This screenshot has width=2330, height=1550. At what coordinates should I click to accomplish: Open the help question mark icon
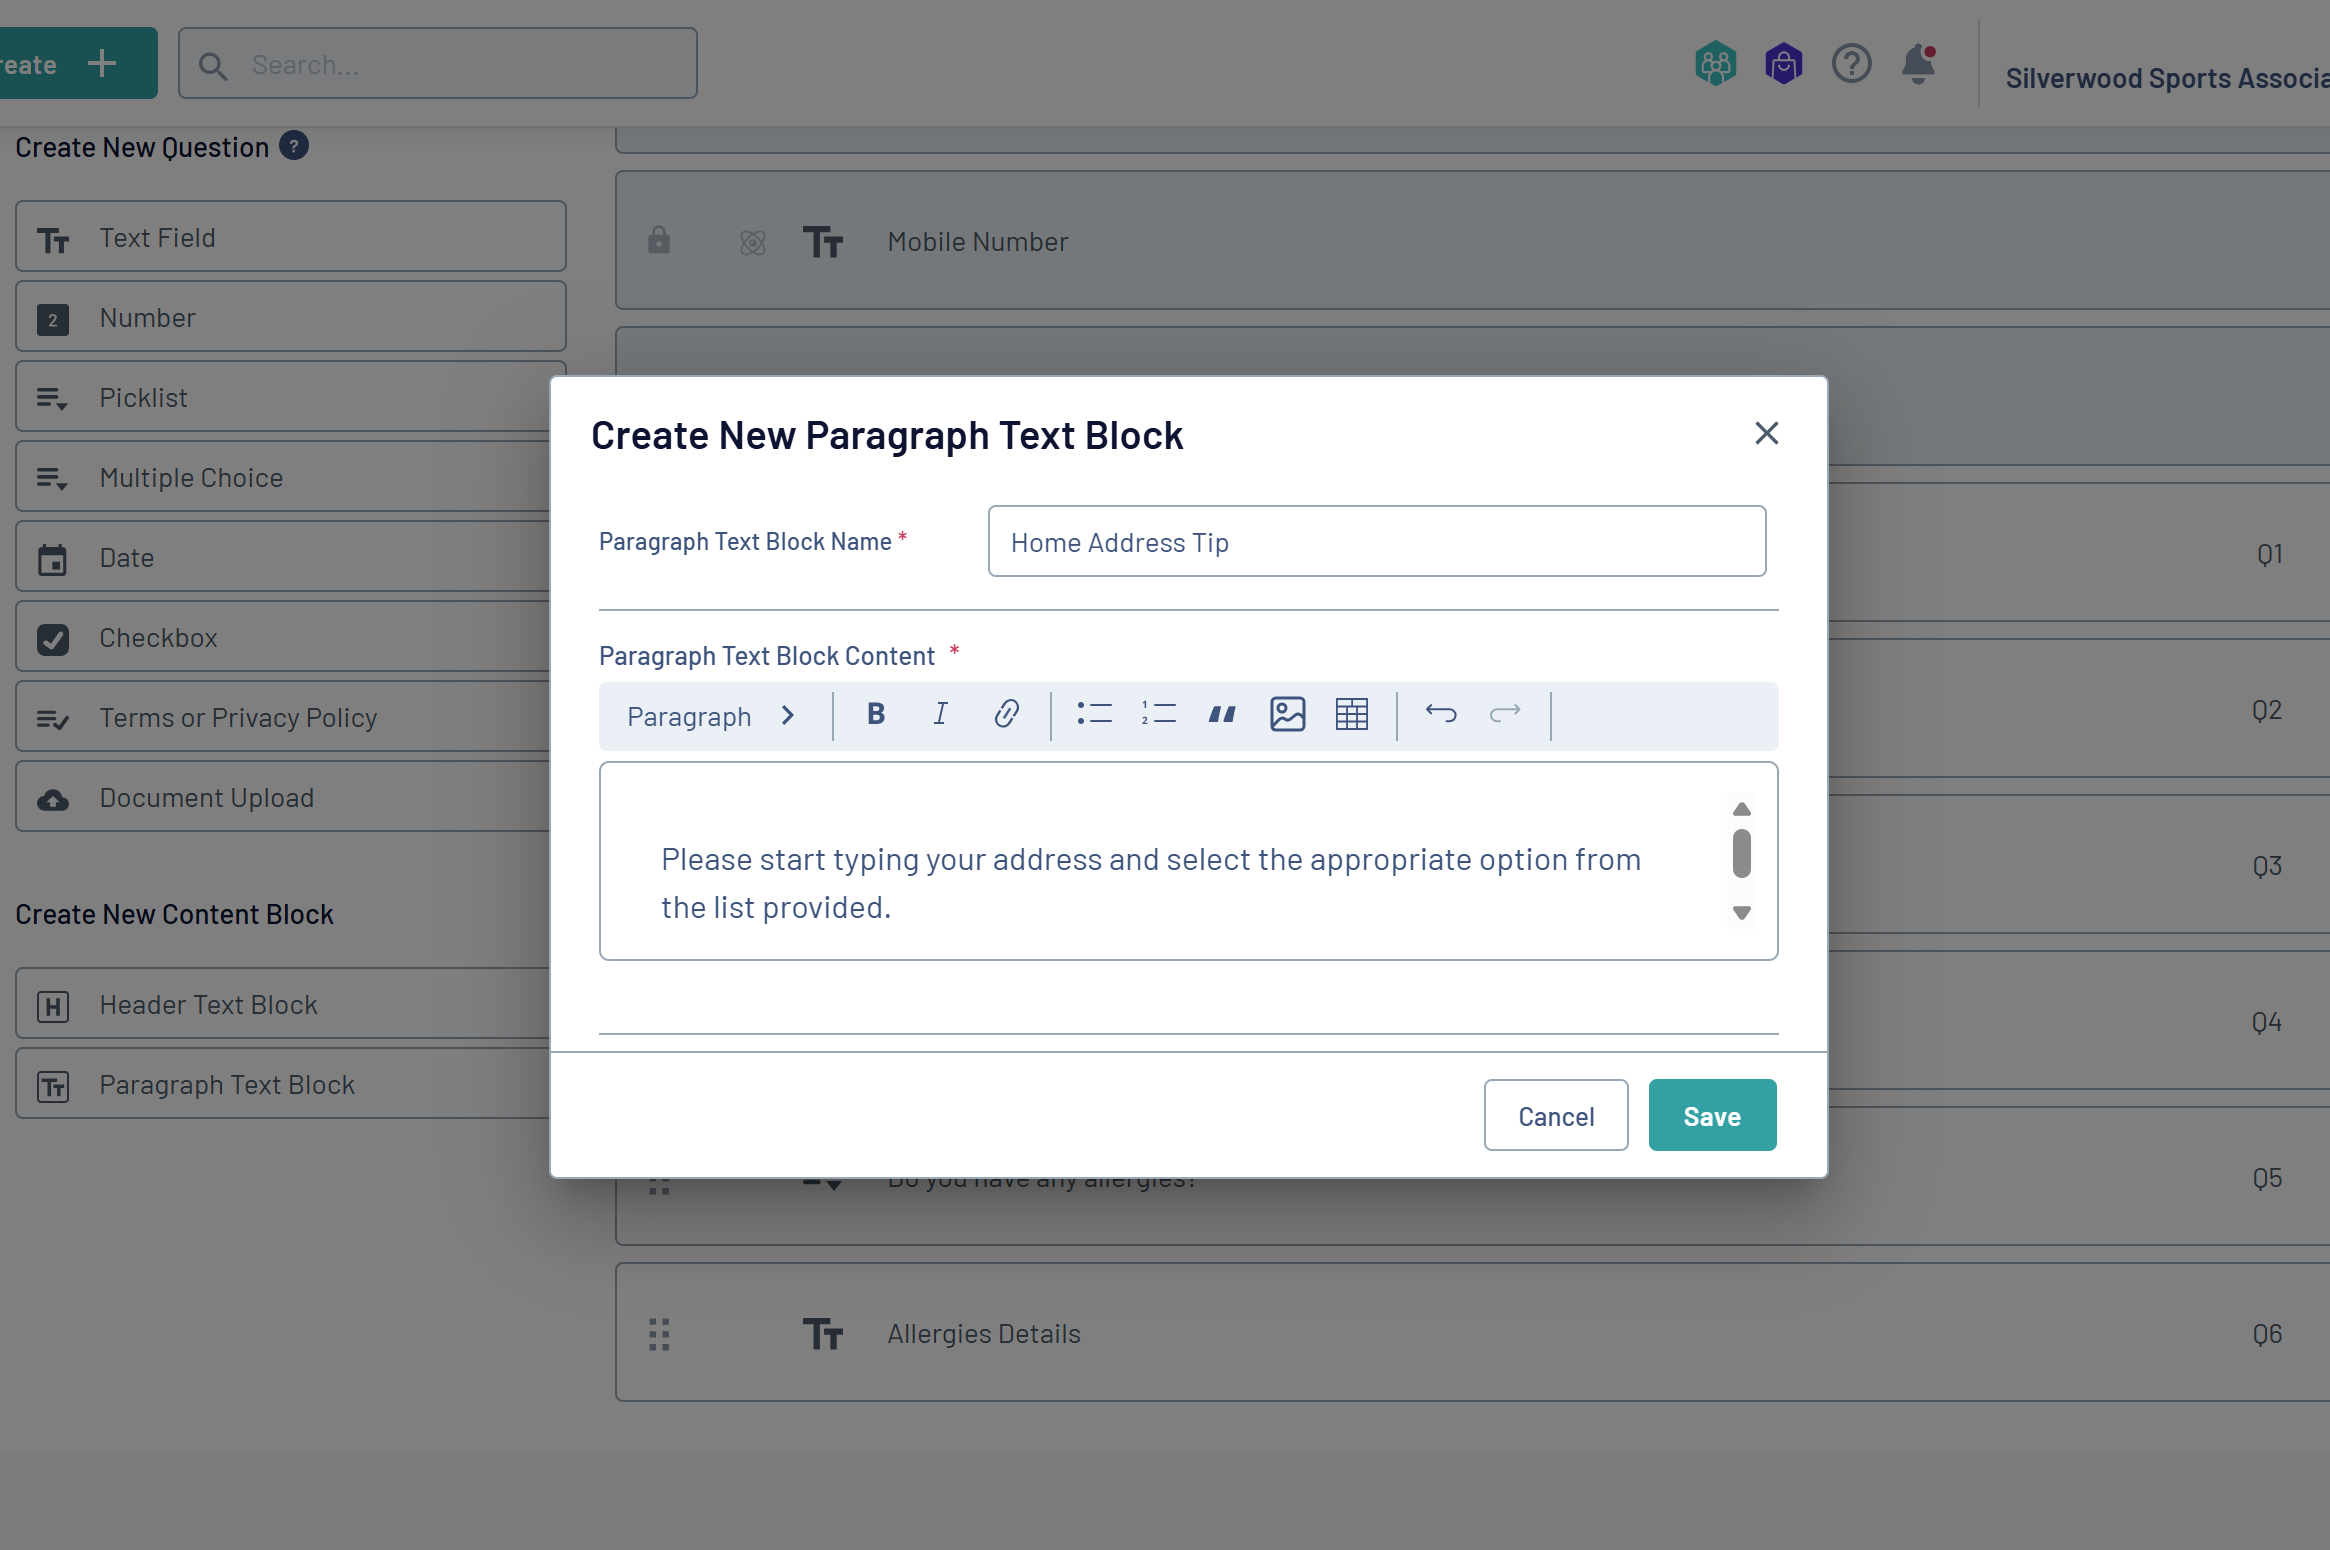[1851, 64]
